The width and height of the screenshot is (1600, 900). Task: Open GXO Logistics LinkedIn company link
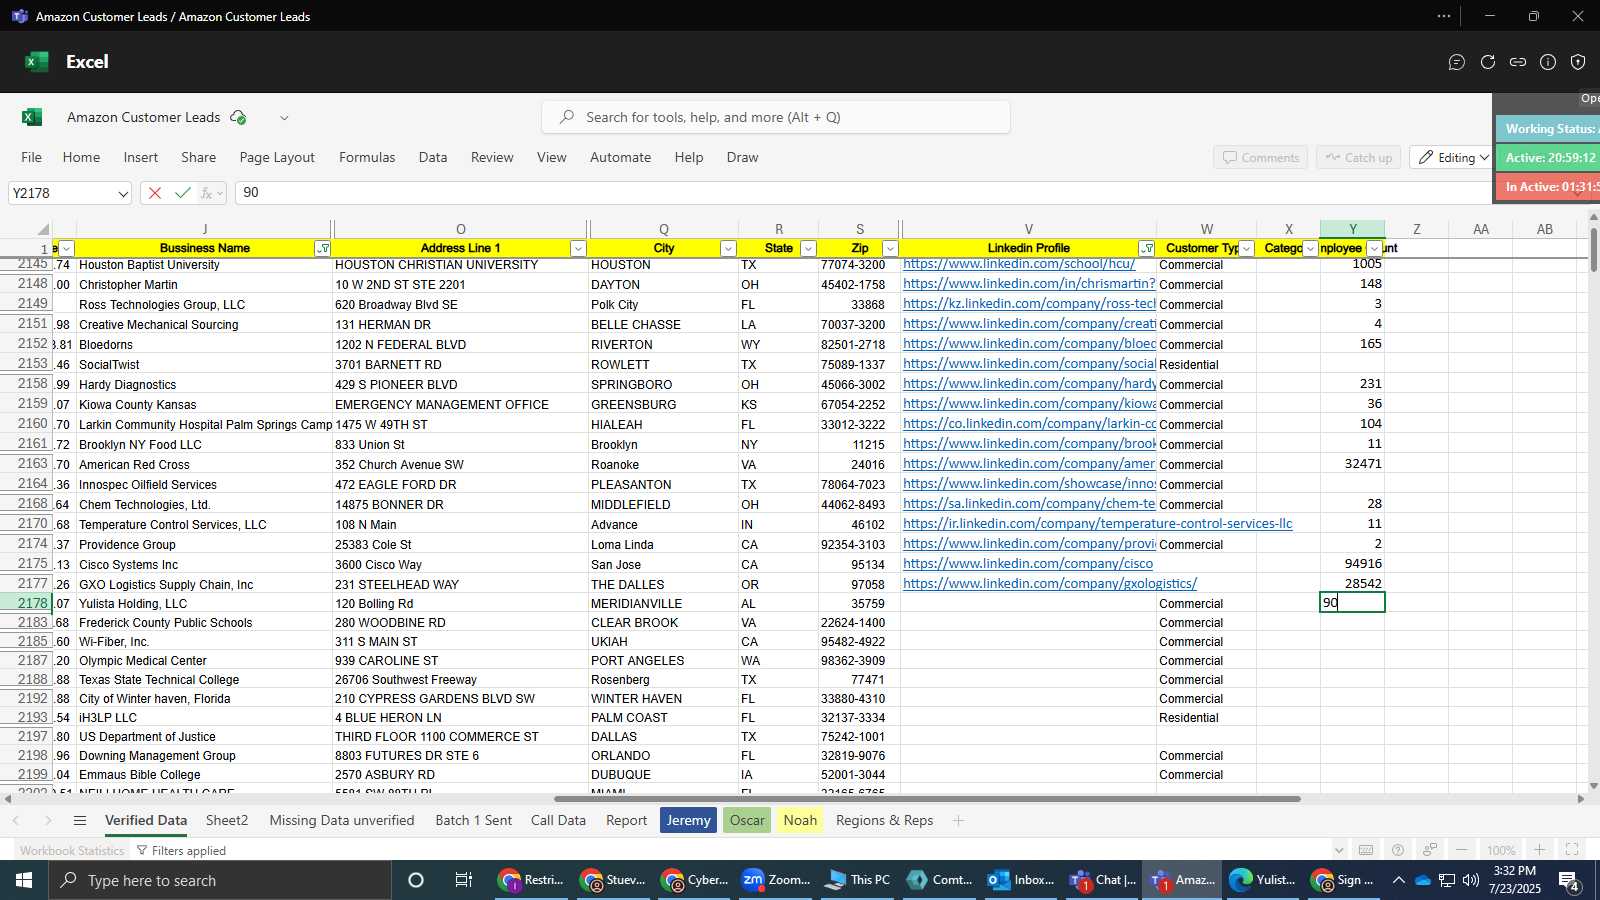pyautogui.click(x=1050, y=583)
